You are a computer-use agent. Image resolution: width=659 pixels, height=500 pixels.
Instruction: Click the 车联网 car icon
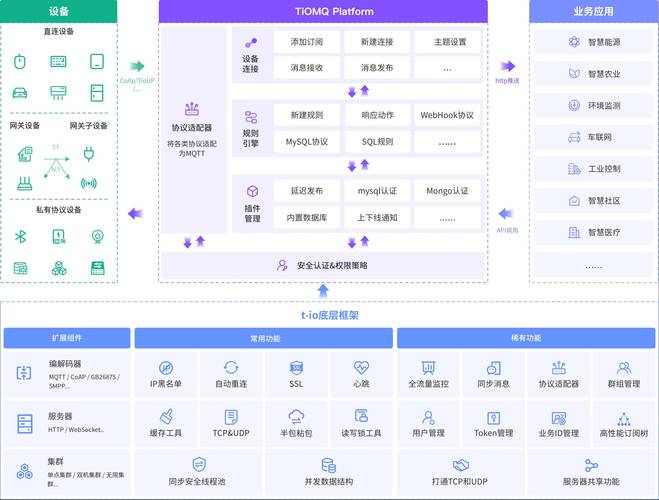[x=574, y=137]
